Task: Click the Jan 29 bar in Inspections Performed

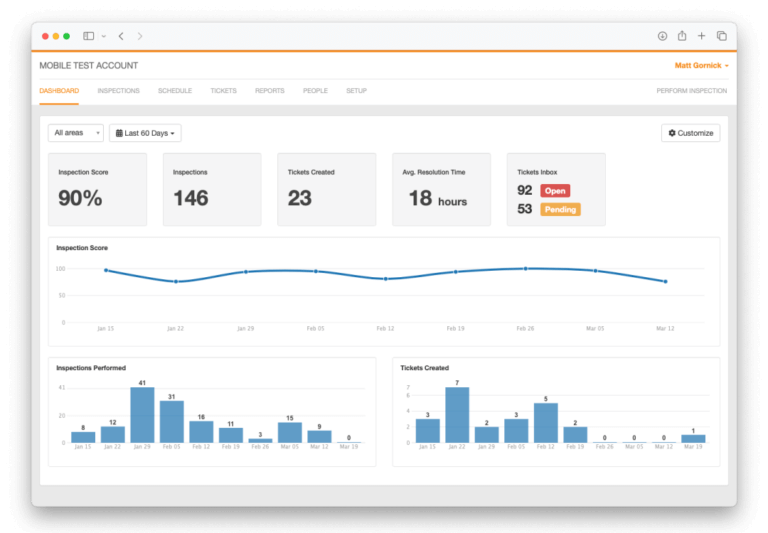Action: coord(142,415)
